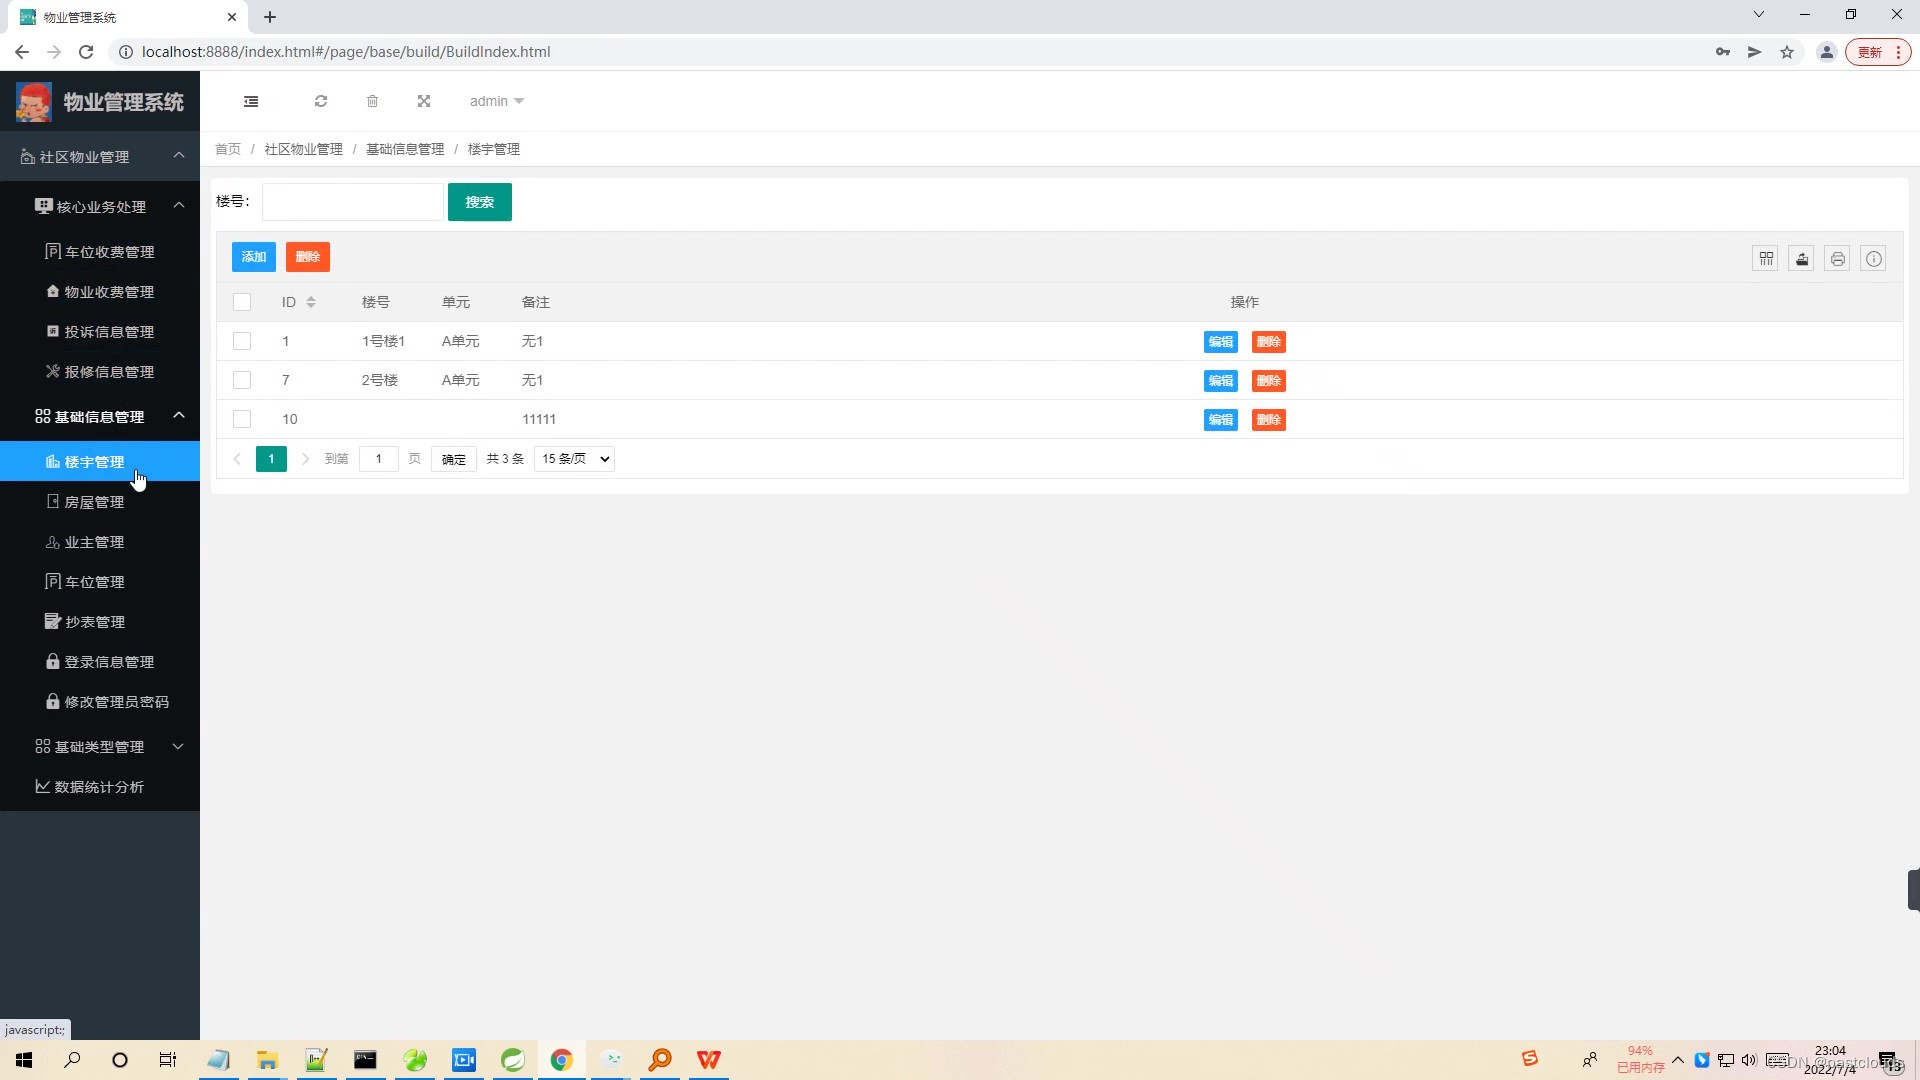Expand 基础类型管理 section

click(100, 747)
